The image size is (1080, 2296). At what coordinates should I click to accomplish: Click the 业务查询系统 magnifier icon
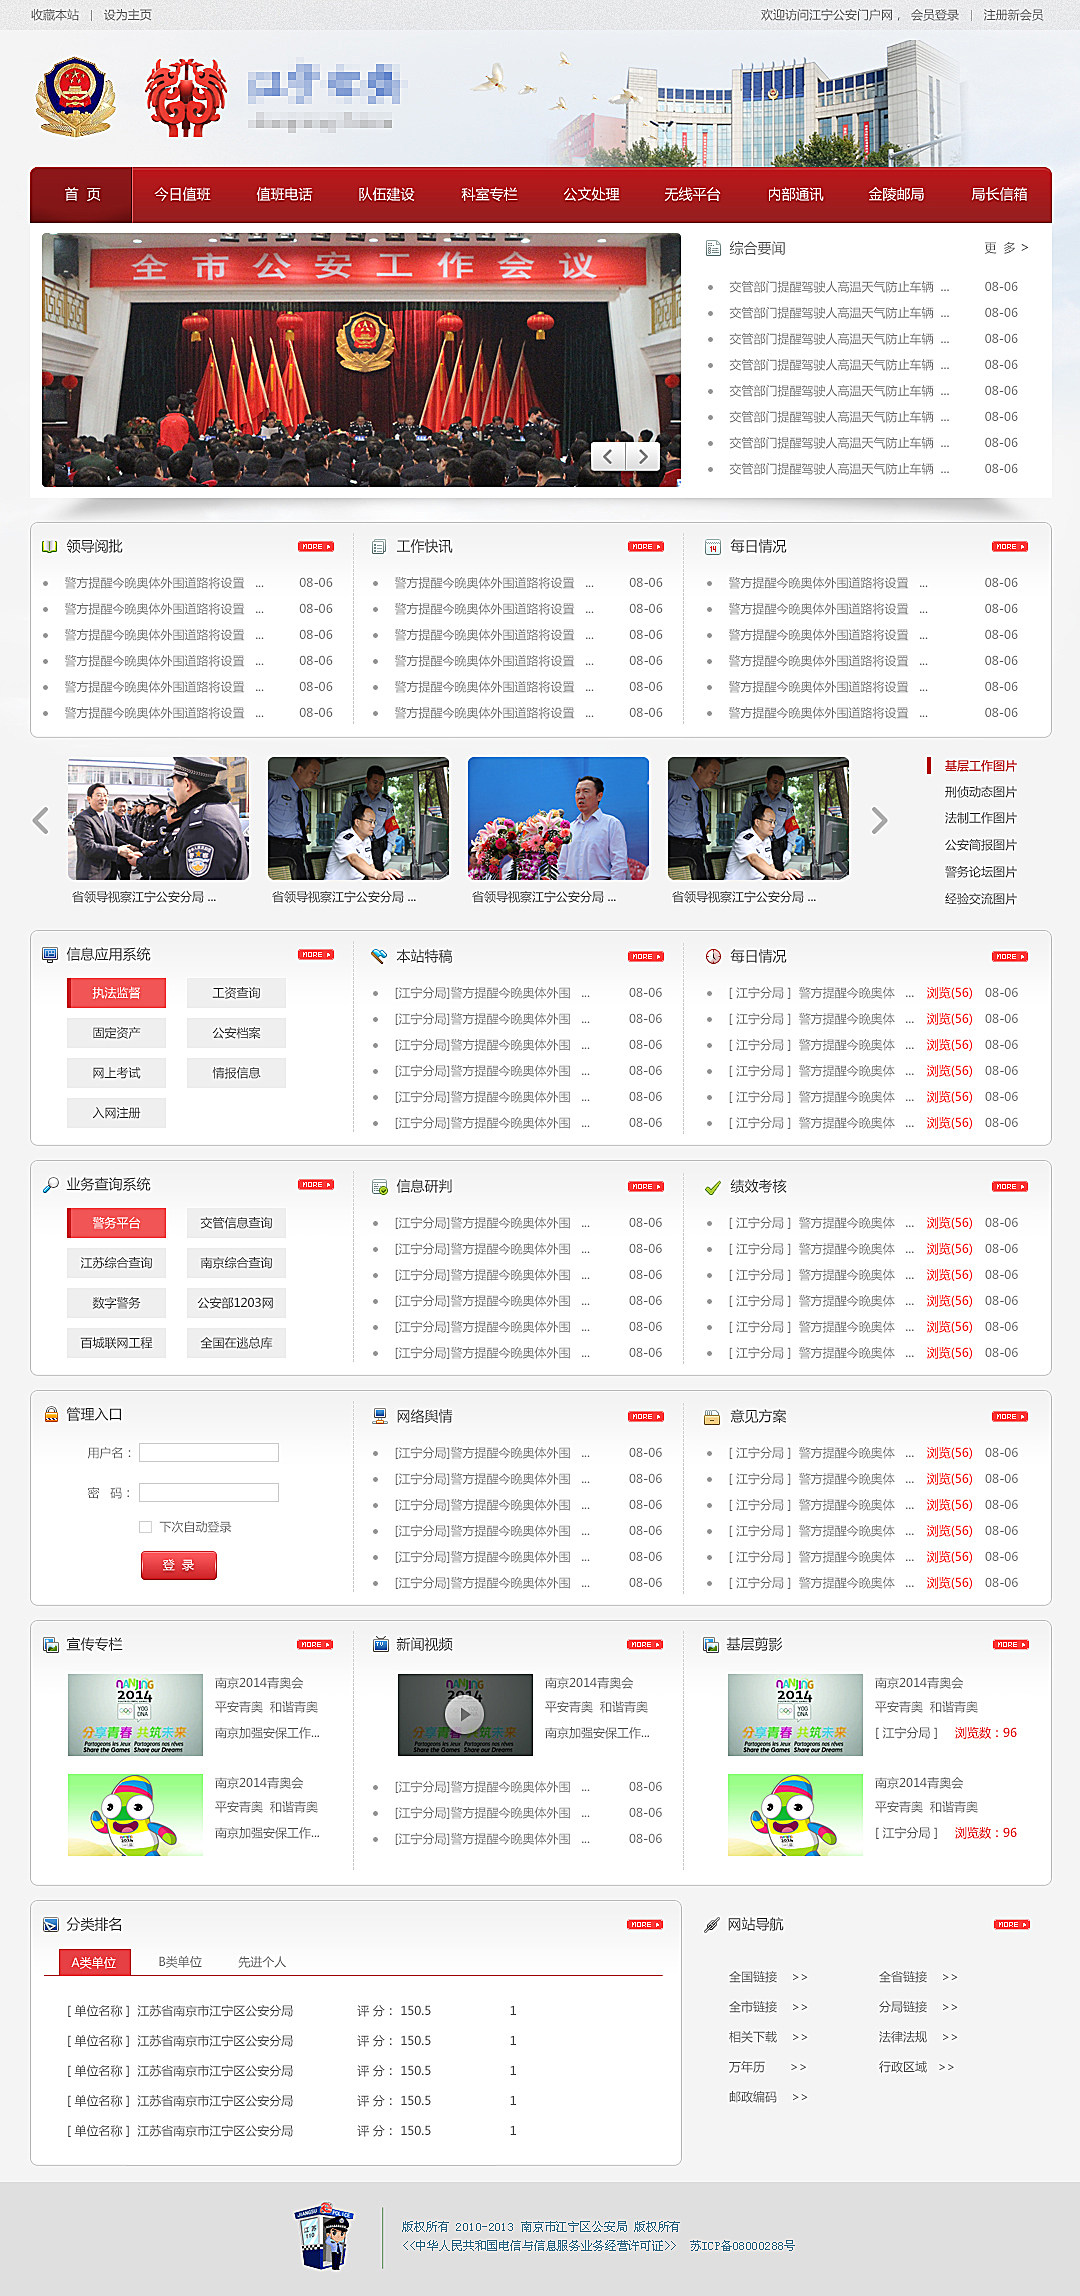(x=50, y=1185)
